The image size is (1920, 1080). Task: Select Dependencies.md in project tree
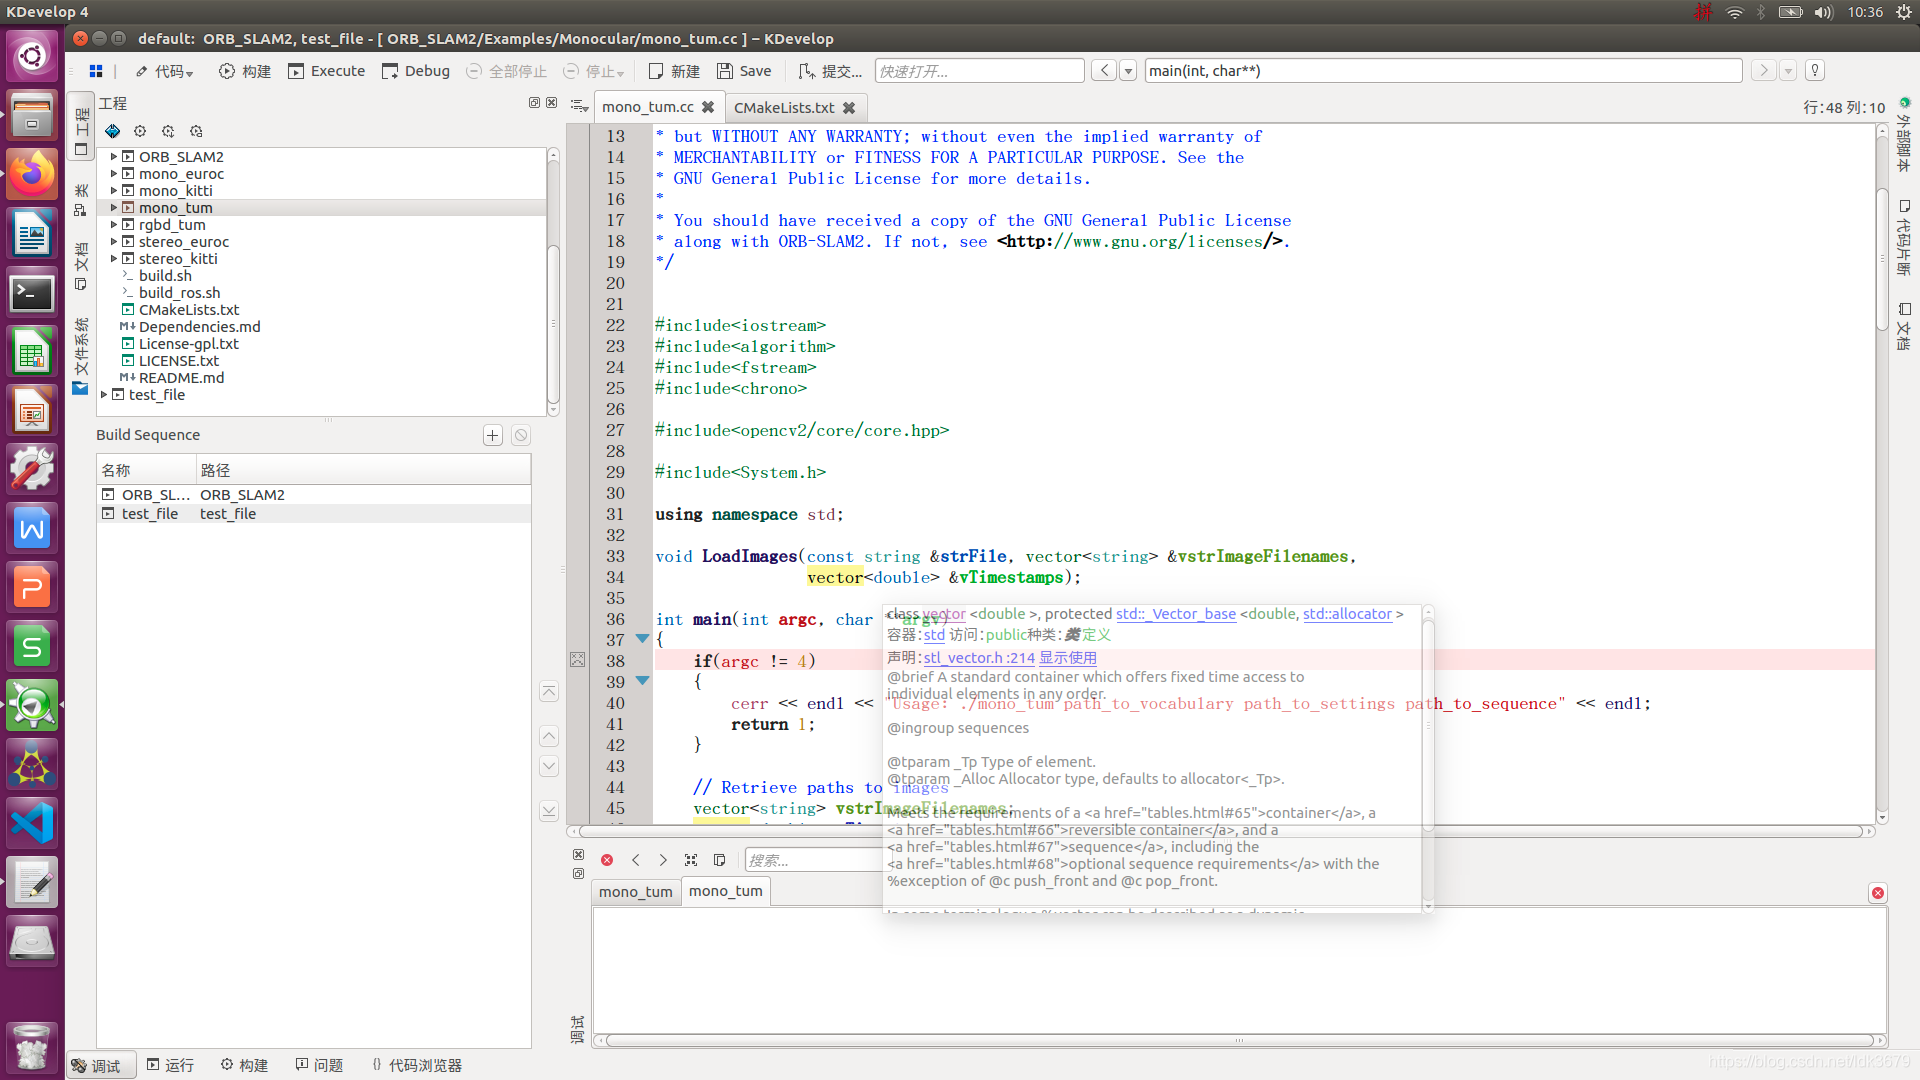click(199, 327)
